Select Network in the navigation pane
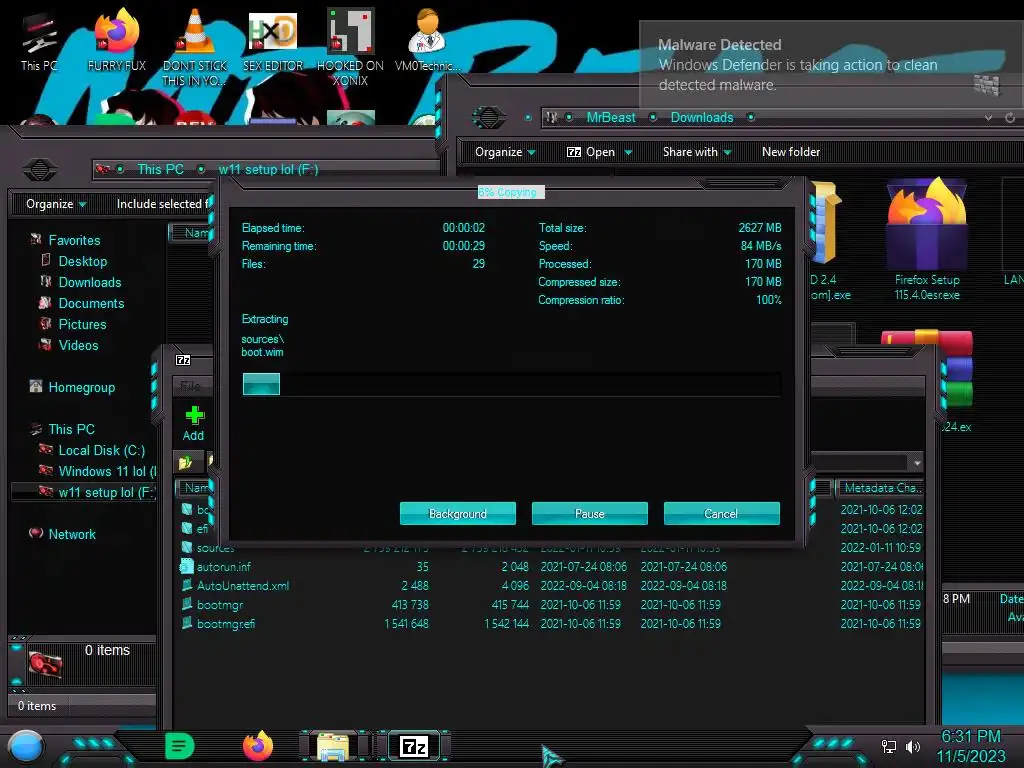The height and width of the screenshot is (768, 1024). [71, 534]
